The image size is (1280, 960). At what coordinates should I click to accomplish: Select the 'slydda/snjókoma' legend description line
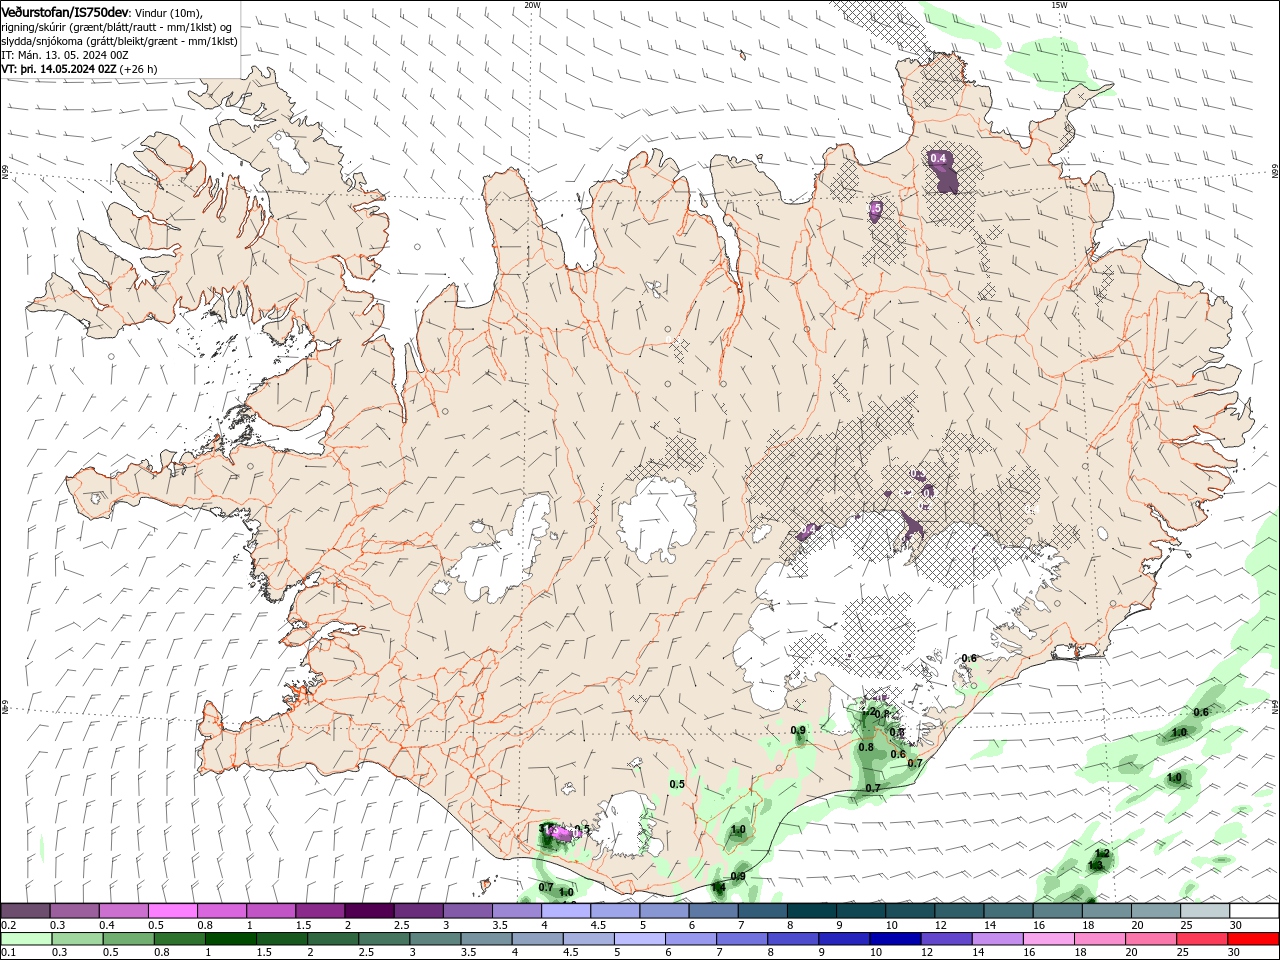point(120,41)
